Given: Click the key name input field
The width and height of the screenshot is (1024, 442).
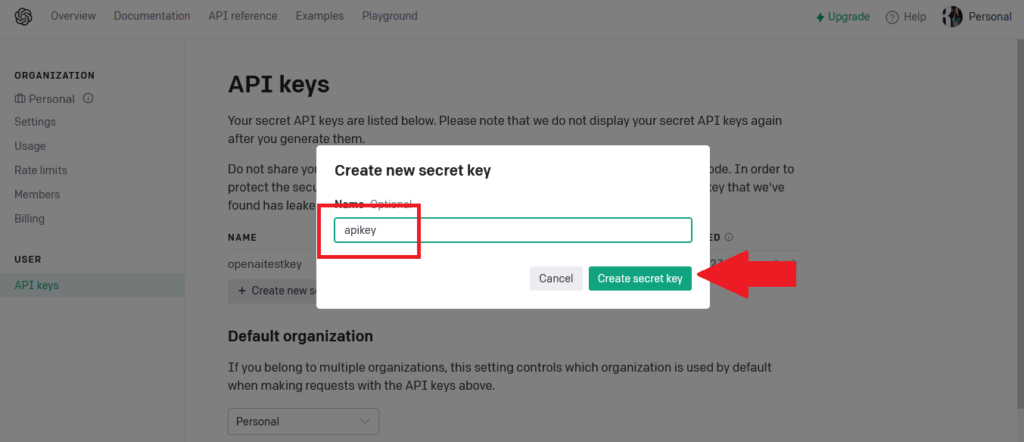Looking at the screenshot, I should pos(512,230).
